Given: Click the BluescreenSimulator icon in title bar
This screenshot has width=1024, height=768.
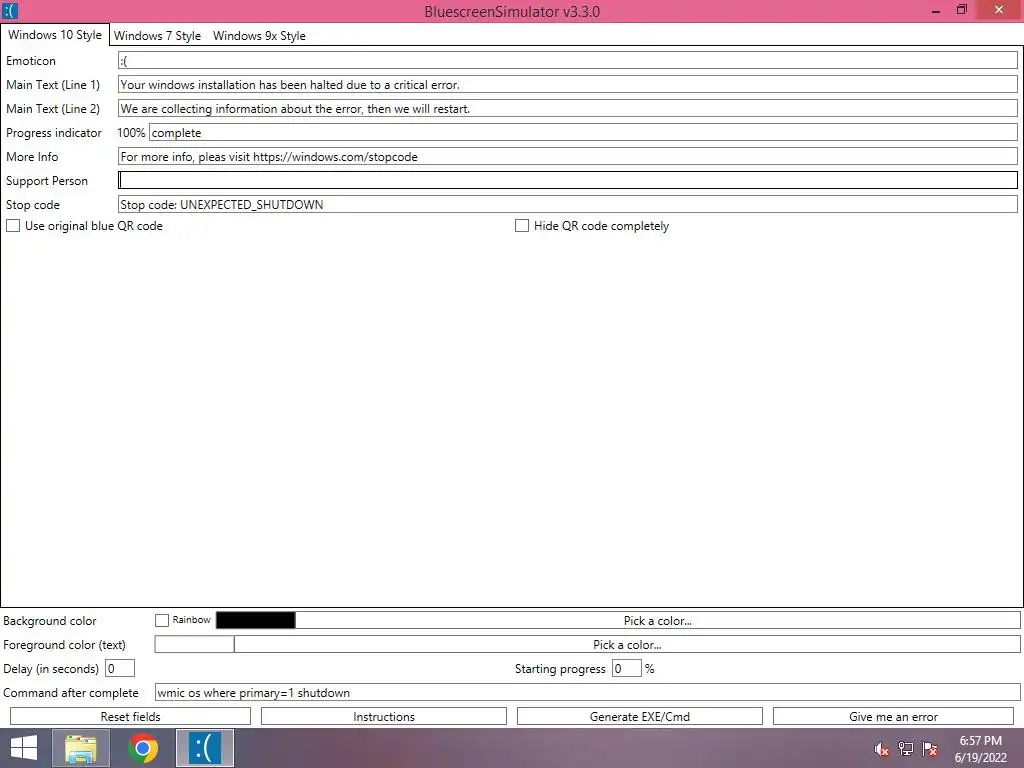Looking at the screenshot, I should (x=10, y=10).
